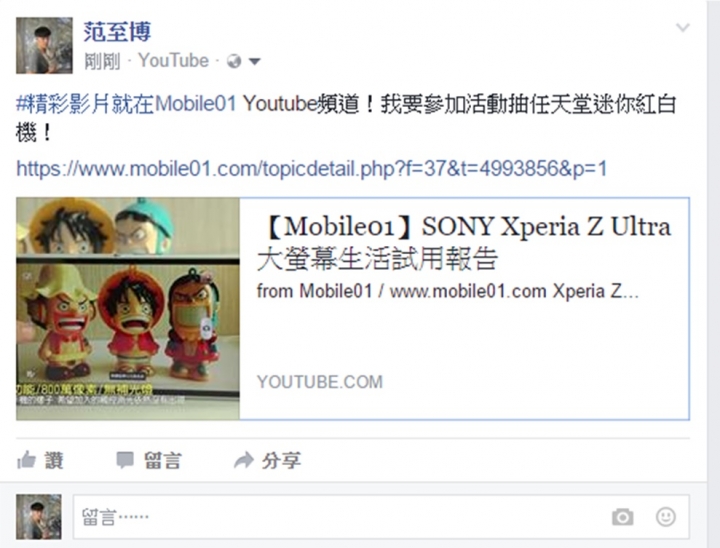Click the share arrow icon
The height and width of the screenshot is (548, 720).
244,460
